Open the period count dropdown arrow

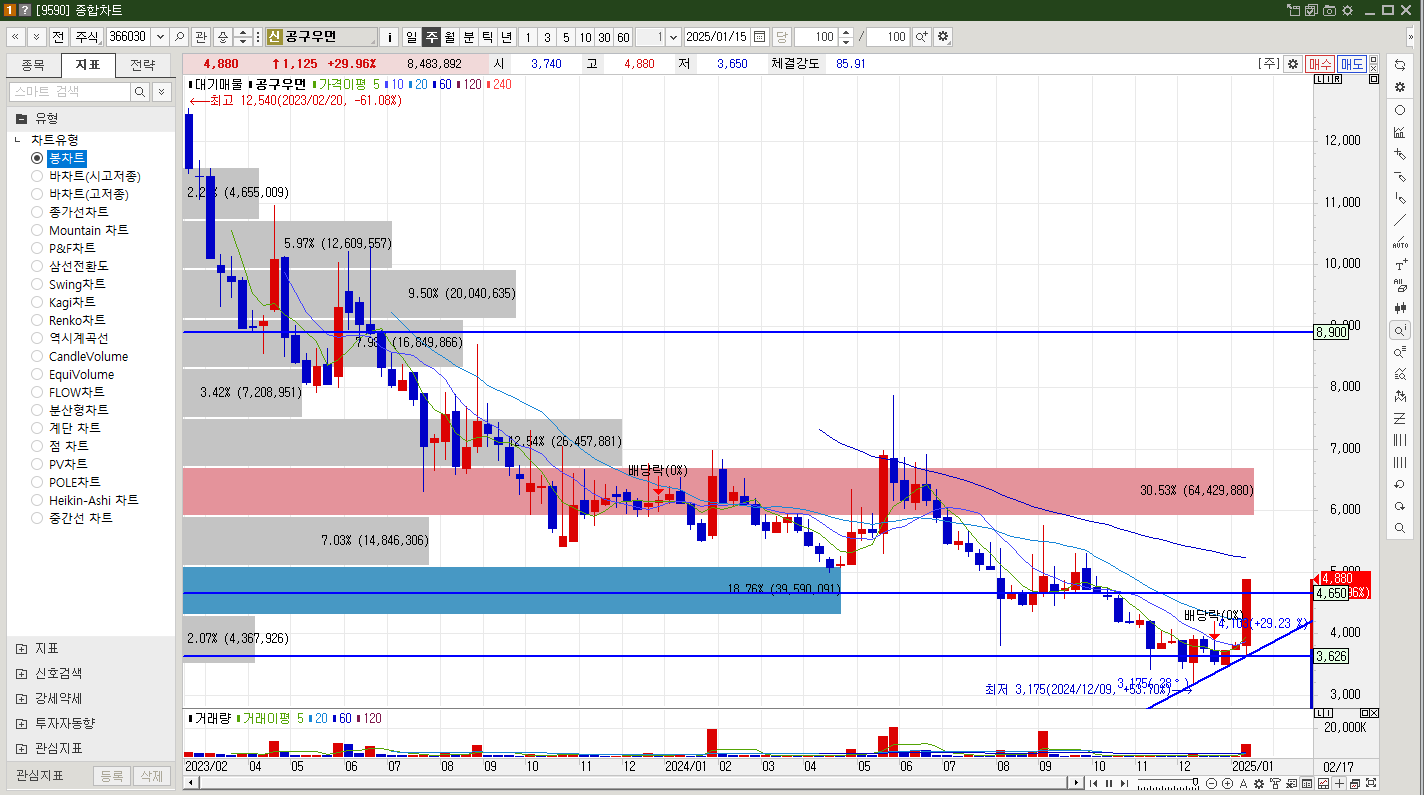click(x=673, y=37)
